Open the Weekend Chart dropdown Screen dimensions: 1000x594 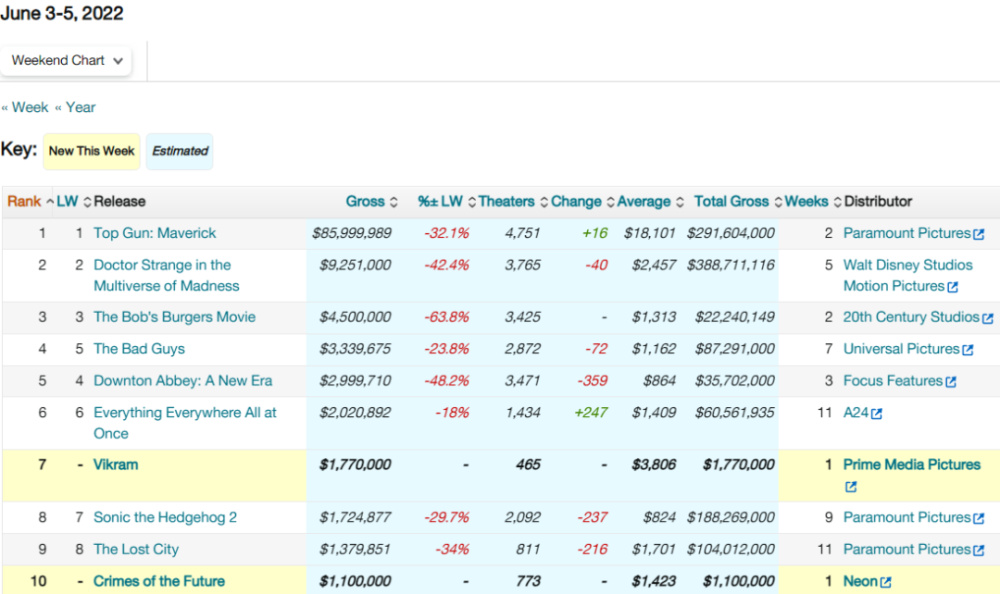point(66,60)
